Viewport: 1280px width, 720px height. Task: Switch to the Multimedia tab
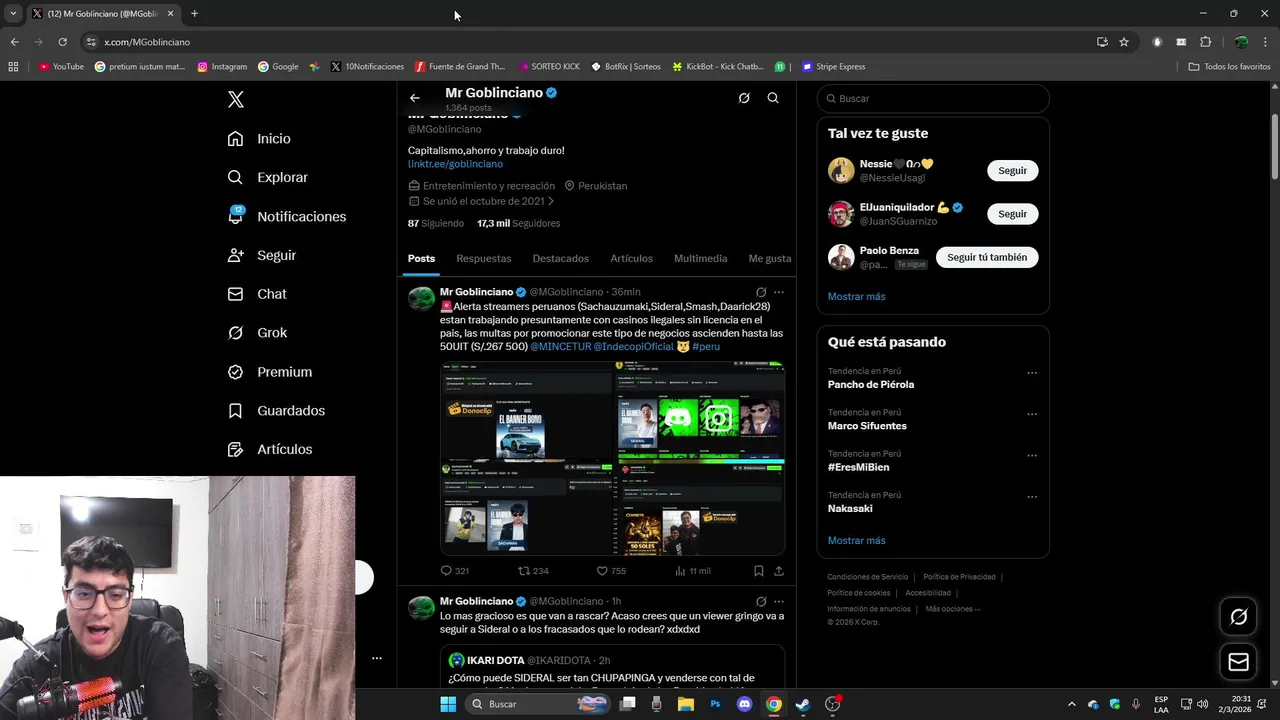coord(700,258)
